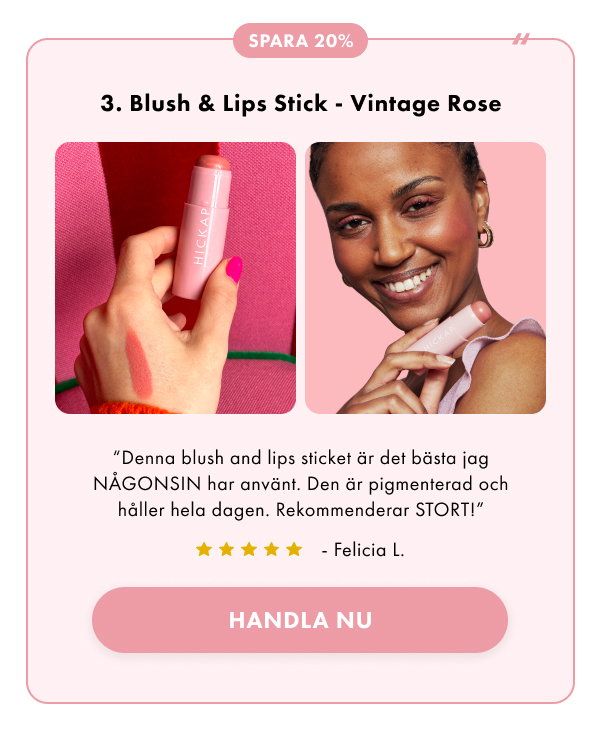Click the blush stick the model holds
The height and width of the screenshot is (751, 600).
coord(449,330)
